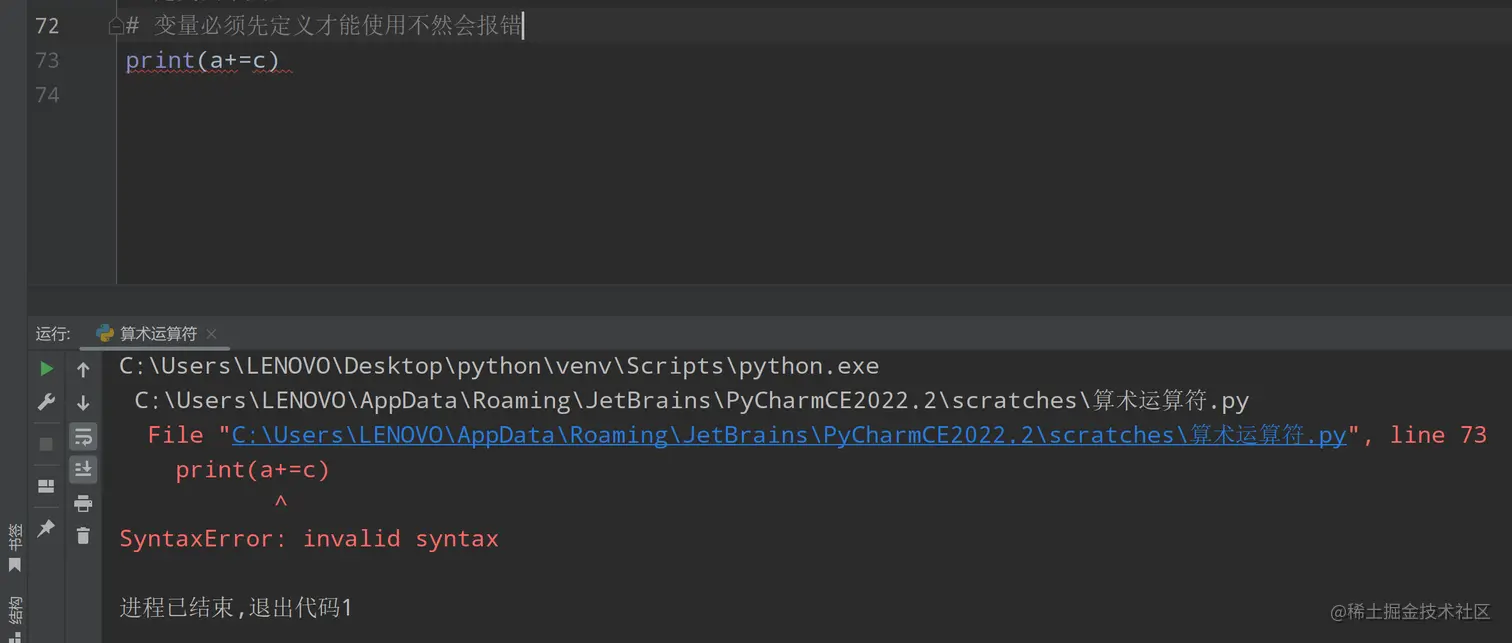This screenshot has height=643, width=1512.
Task: Click the 进程已结束,退出代码1 line
Action: coord(236,607)
